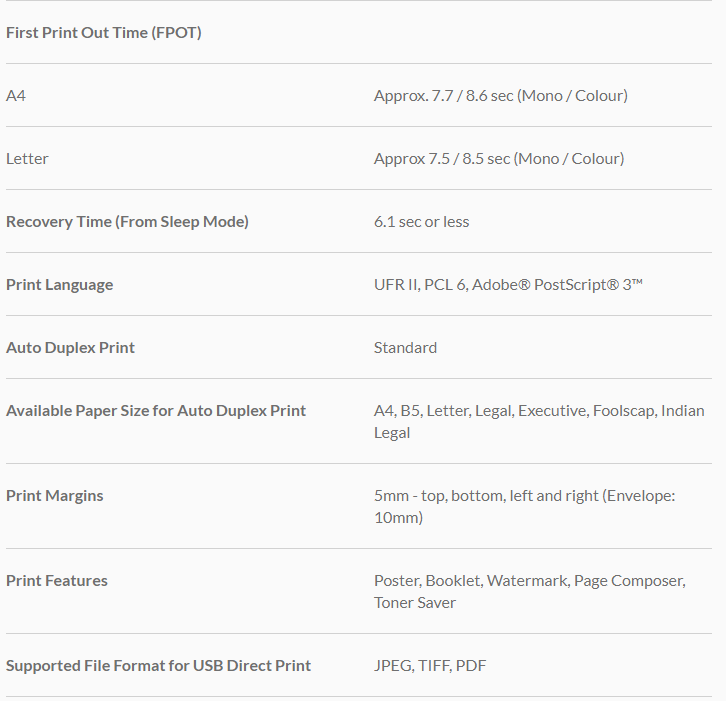The height and width of the screenshot is (701, 726).
Task: Click the Print Language label
Action: pos(60,285)
